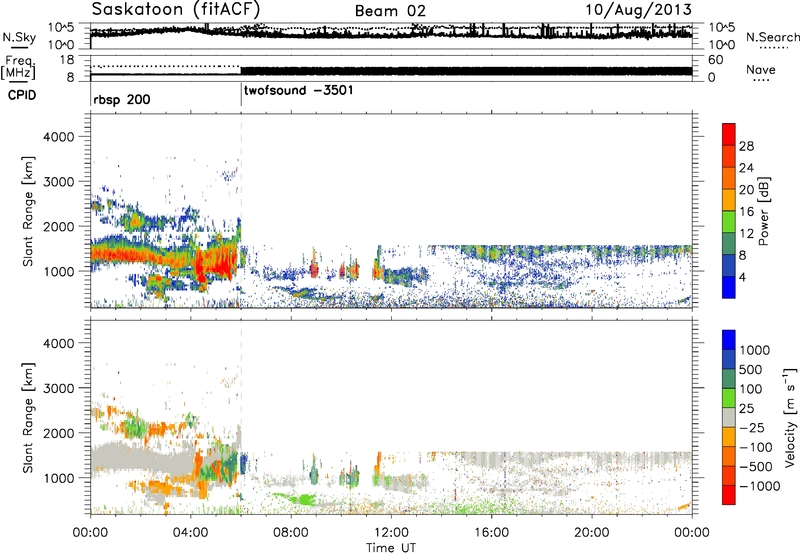Click the '-1000' velocity colorbar tick value
This screenshot has width=800, height=554.
(760, 486)
